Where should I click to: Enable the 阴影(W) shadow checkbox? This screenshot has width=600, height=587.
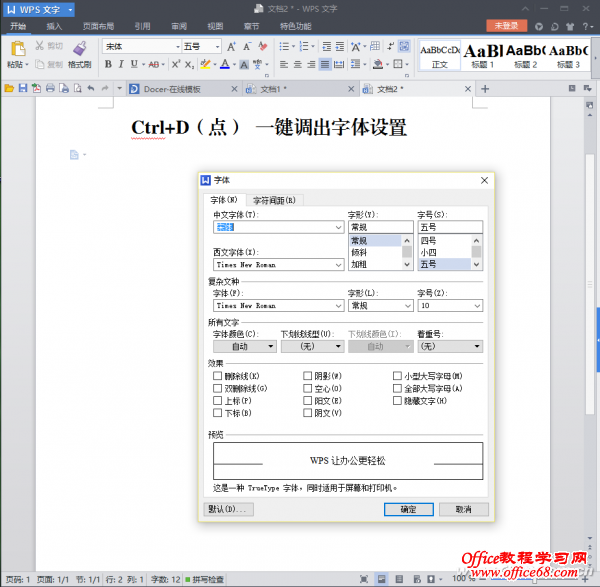(307, 376)
